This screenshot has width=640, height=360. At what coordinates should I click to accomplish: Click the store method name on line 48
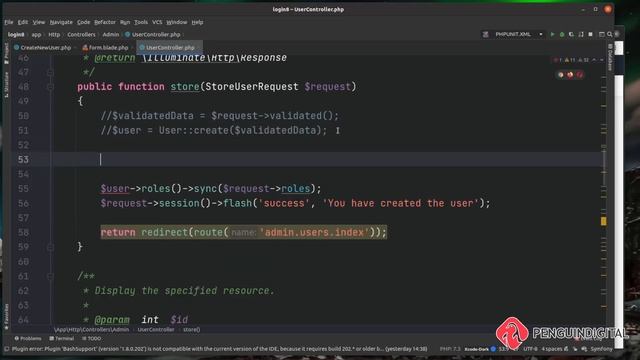(185, 87)
